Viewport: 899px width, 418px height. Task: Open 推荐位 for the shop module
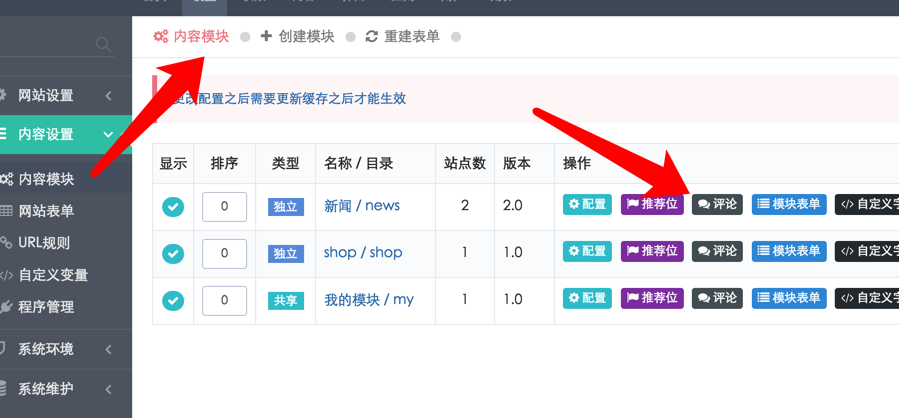point(652,252)
